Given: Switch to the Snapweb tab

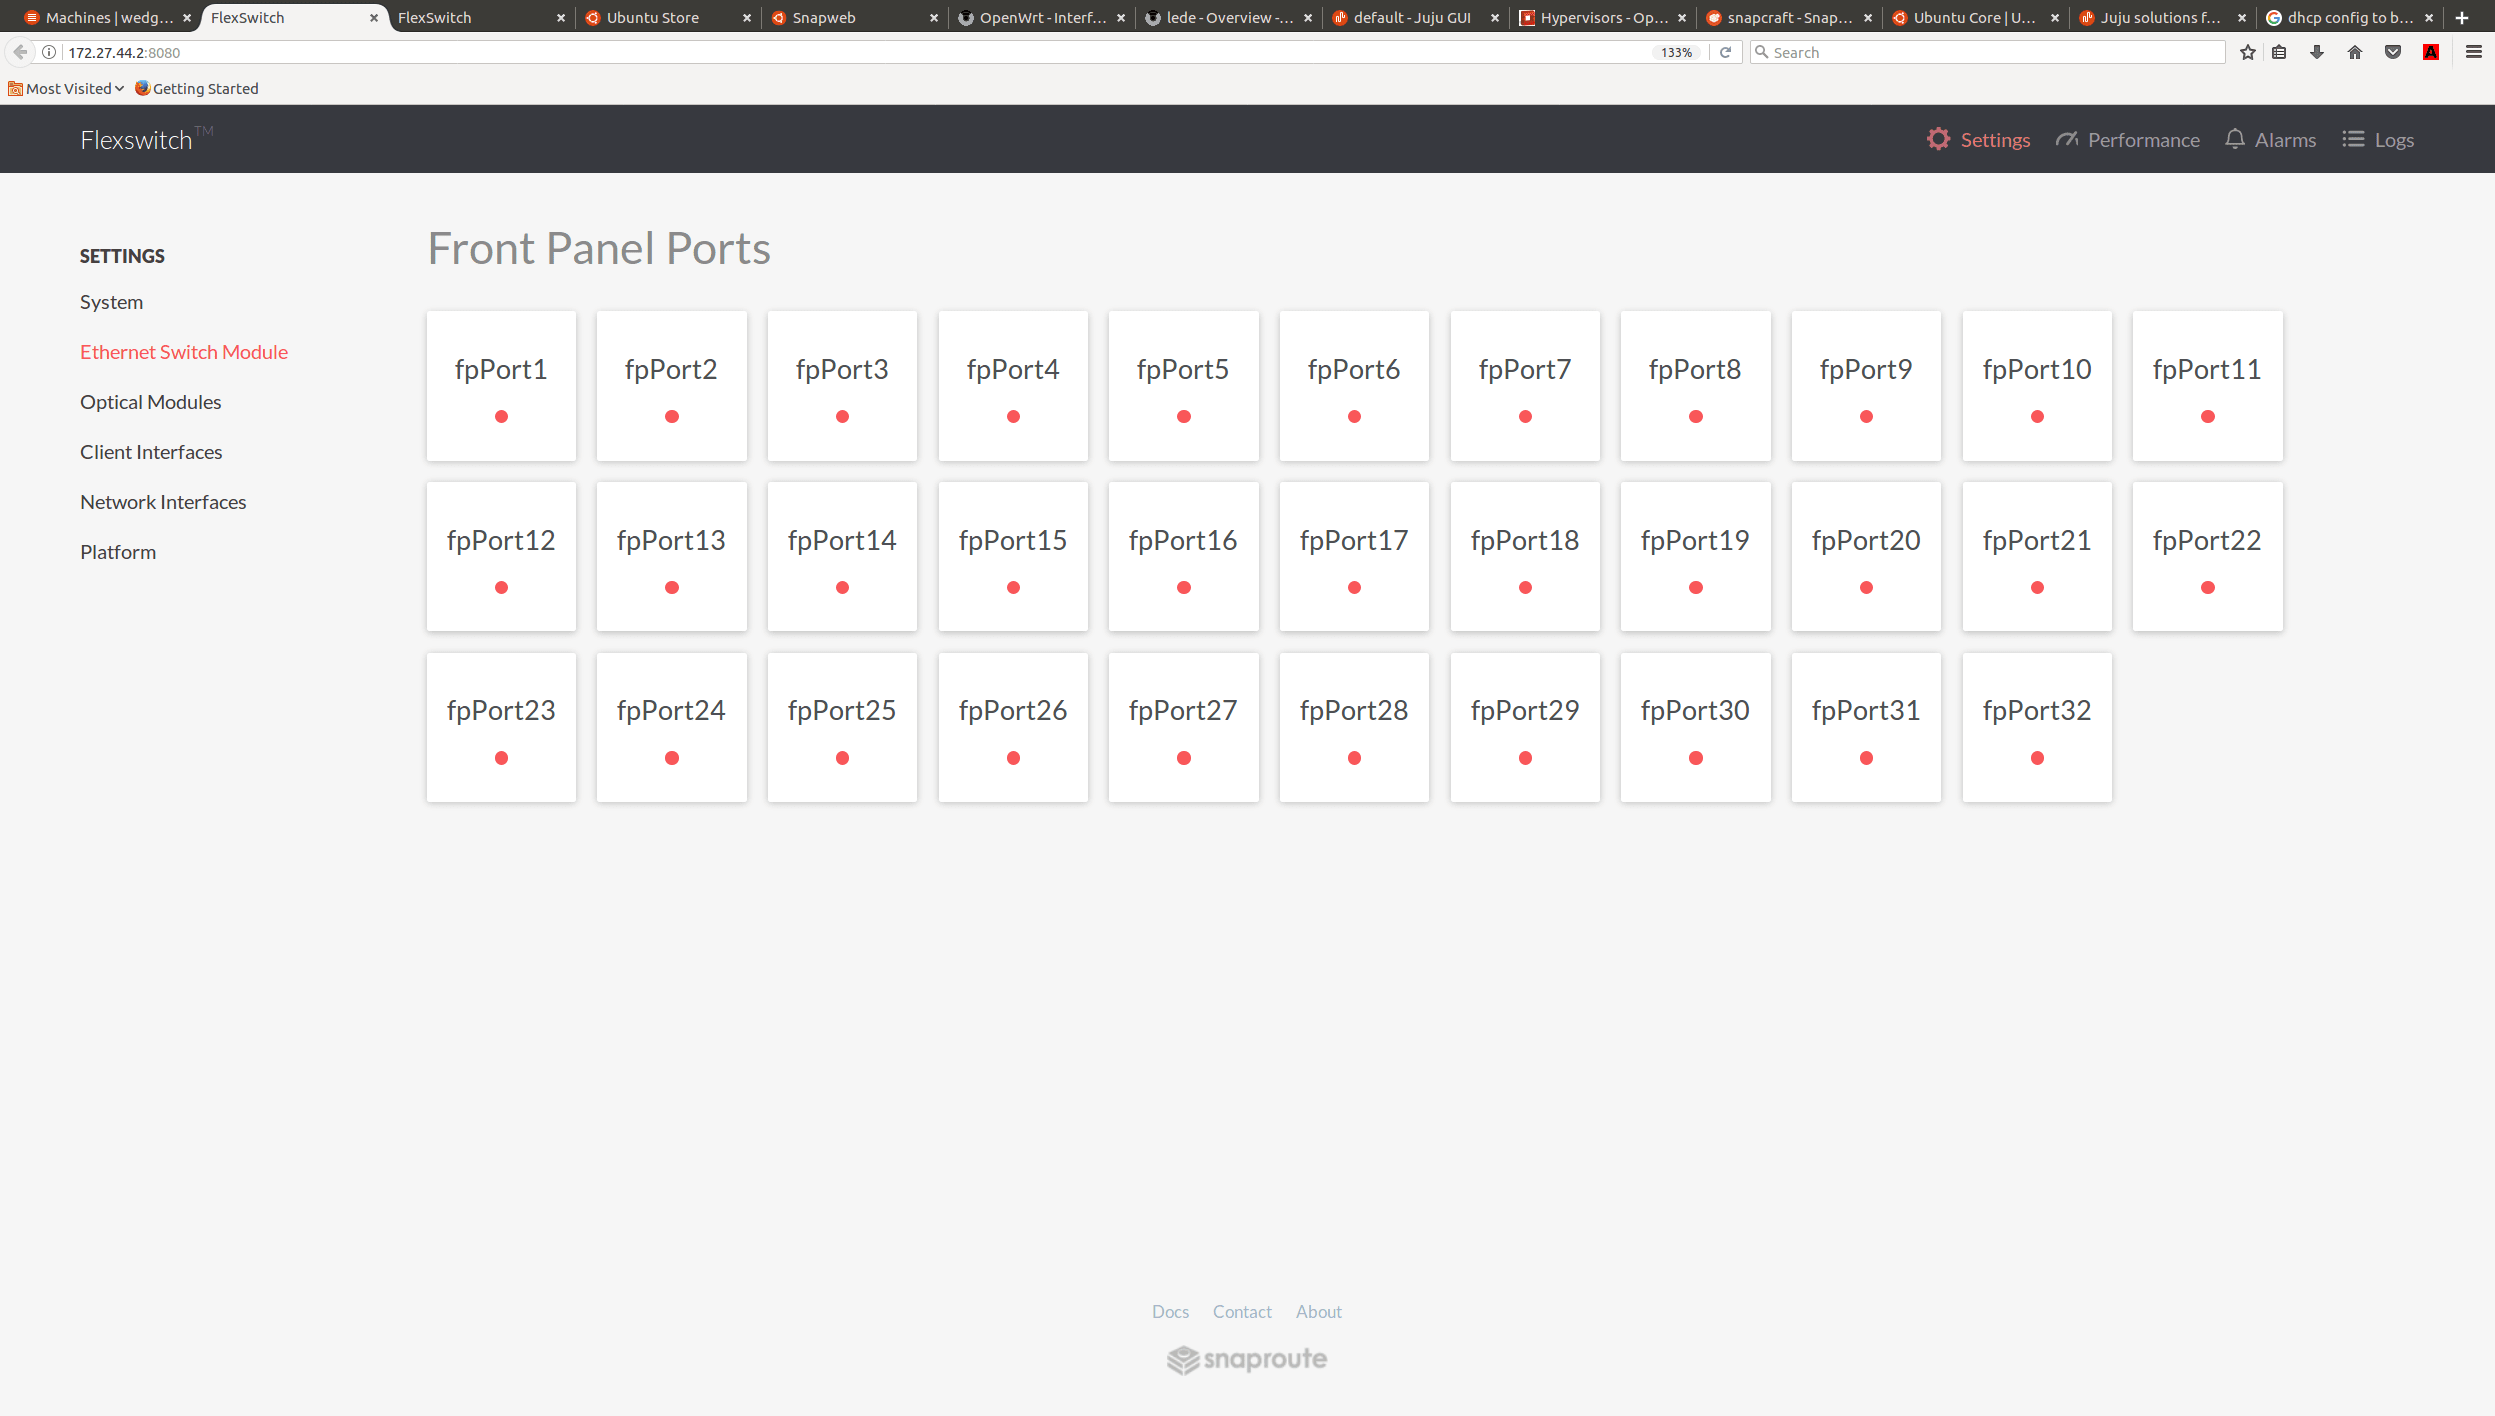Looking at the screenshot, I should tap(824, 17).
